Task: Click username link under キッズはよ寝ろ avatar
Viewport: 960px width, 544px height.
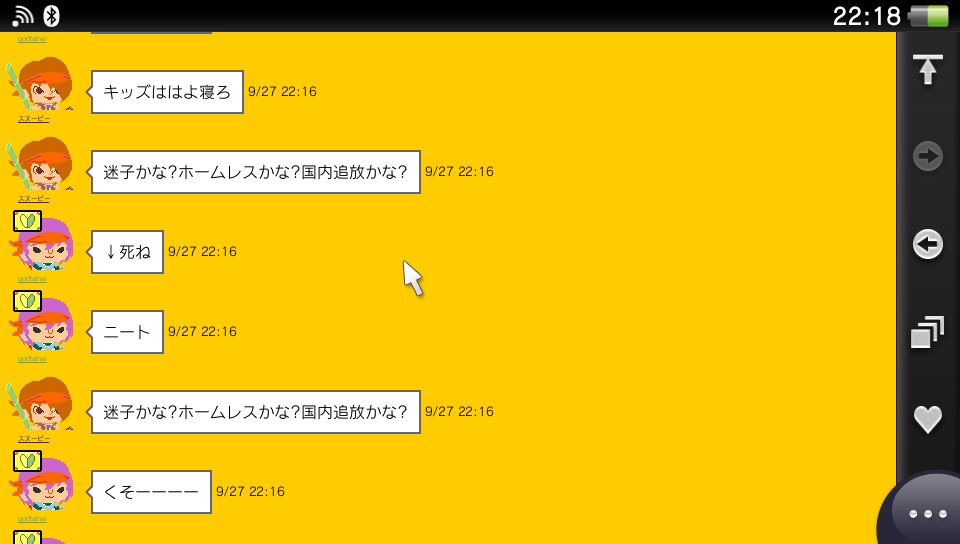Action: [34, 119]
